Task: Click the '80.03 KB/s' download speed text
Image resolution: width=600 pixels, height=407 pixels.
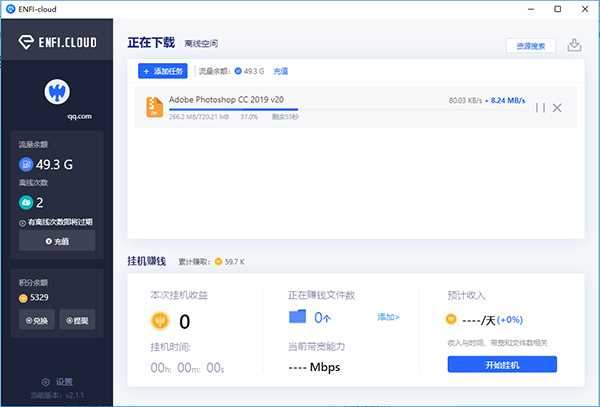Action: [465, 101]
